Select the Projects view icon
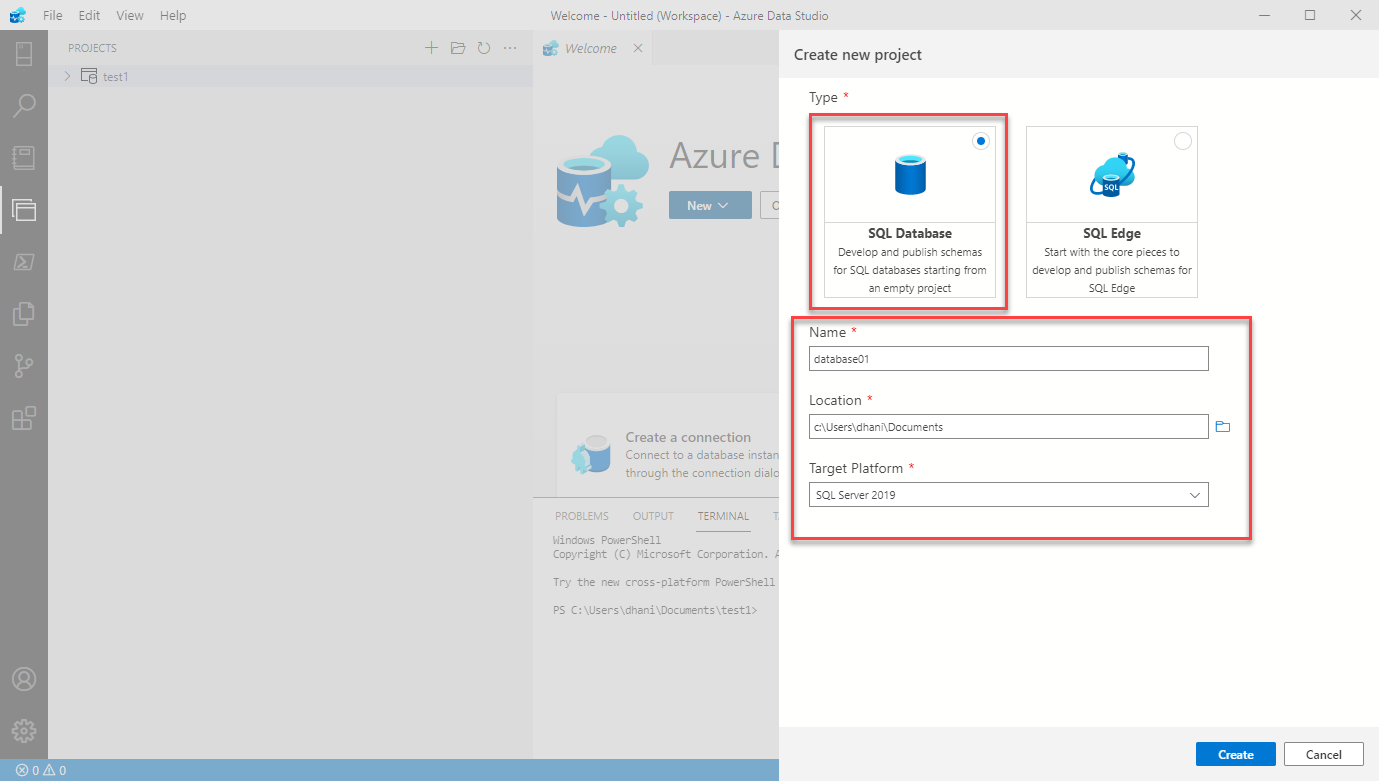Viewport: 1379px width, 781px height. pyautogui.click(x=24, y=210)
